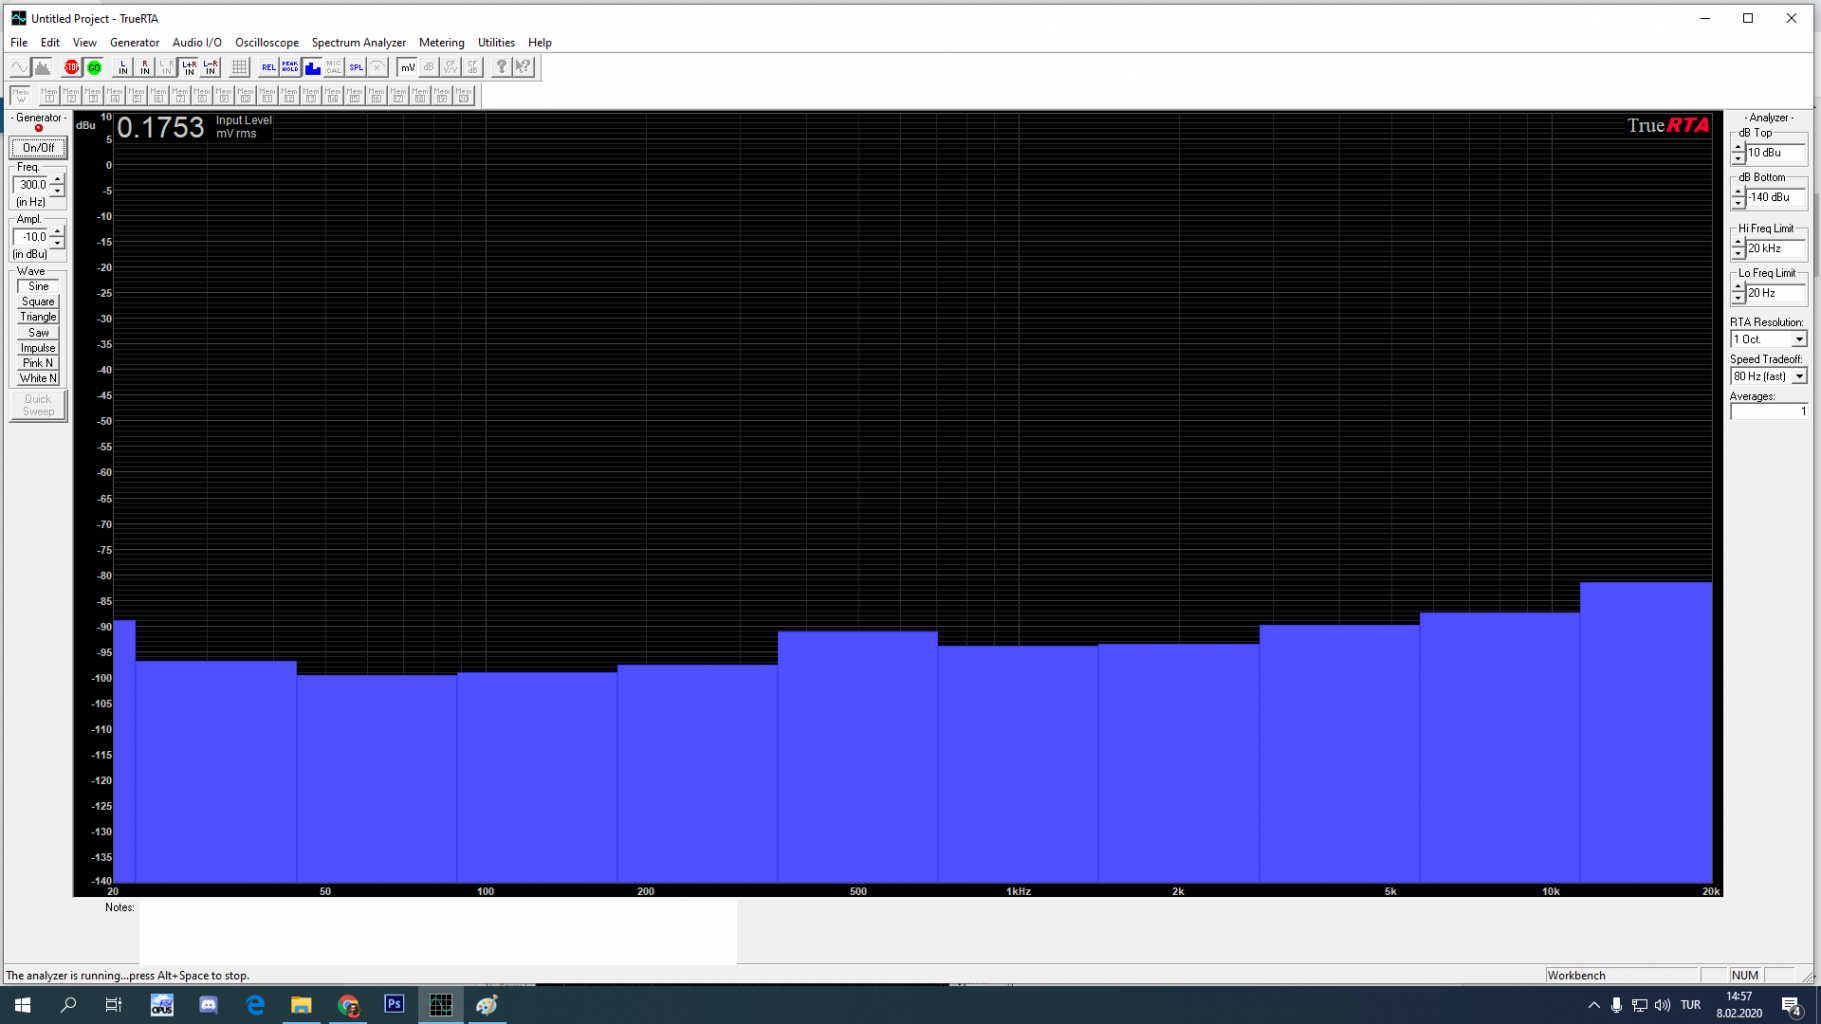This screenshot has height=1024, width=1821.
Task: Select left channel input (L IN)
Action: (123, 67)
